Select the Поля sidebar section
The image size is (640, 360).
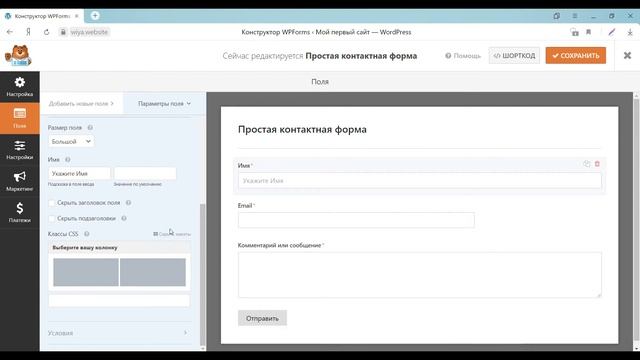pyautogui.click(x=20, y=118)
